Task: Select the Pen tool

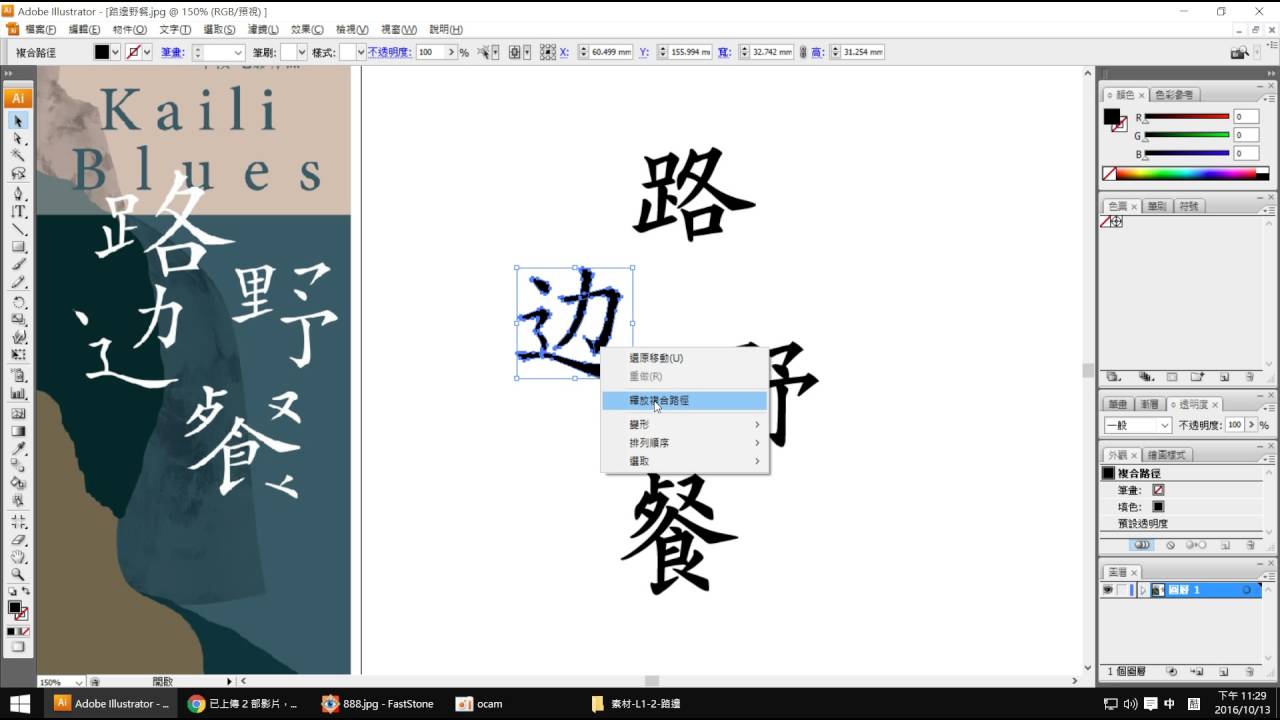Action: pyautogui.click(x=18, y=194)
